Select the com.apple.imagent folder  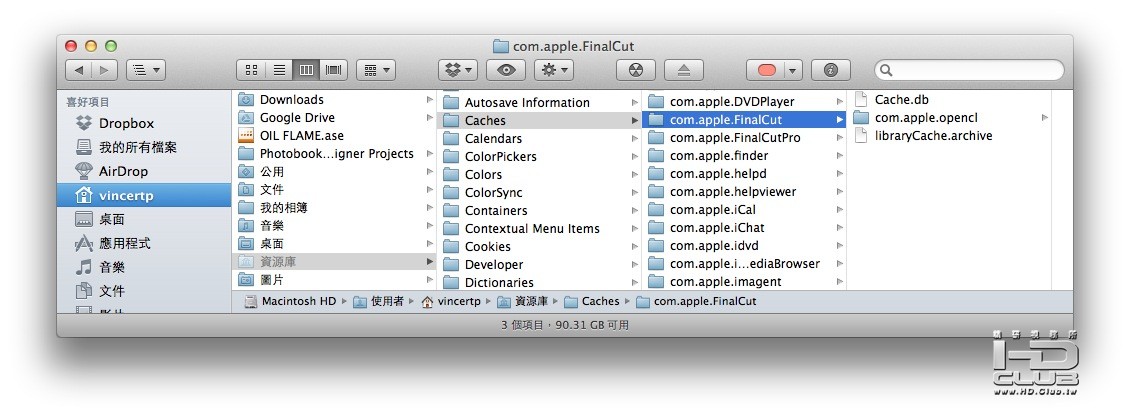[x=744, y=282]
